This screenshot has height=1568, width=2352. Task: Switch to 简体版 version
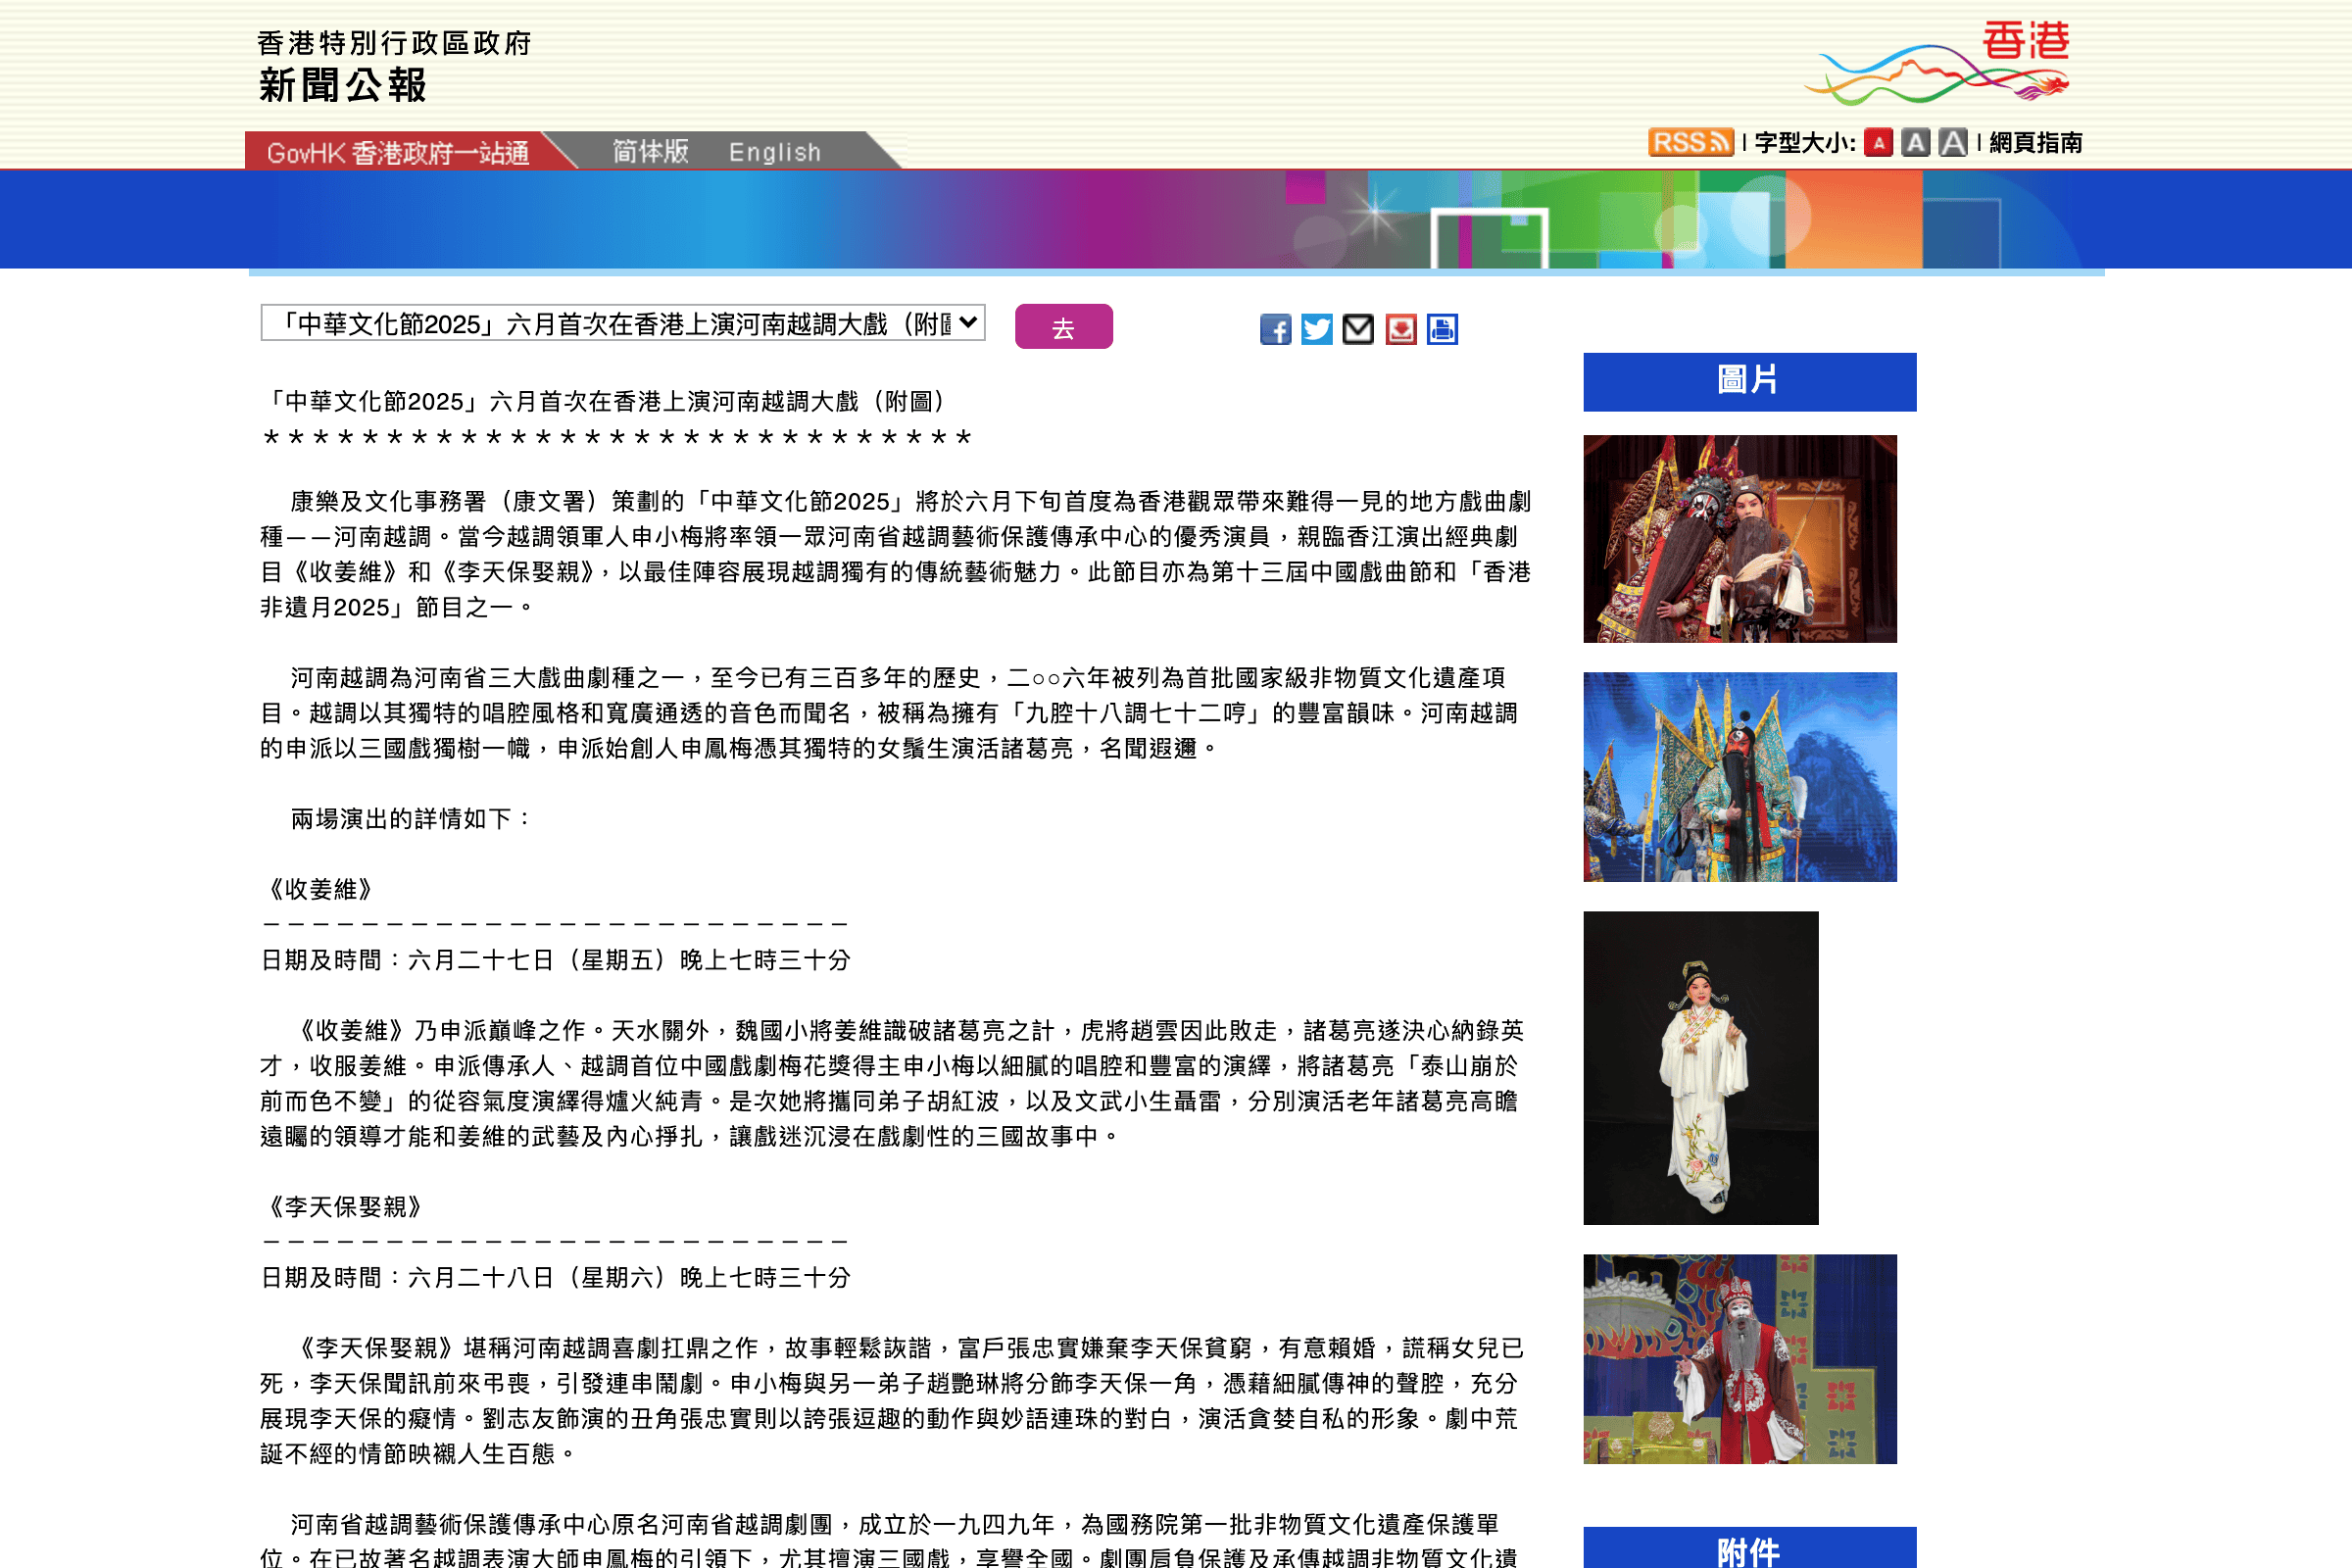coord(650,151)
